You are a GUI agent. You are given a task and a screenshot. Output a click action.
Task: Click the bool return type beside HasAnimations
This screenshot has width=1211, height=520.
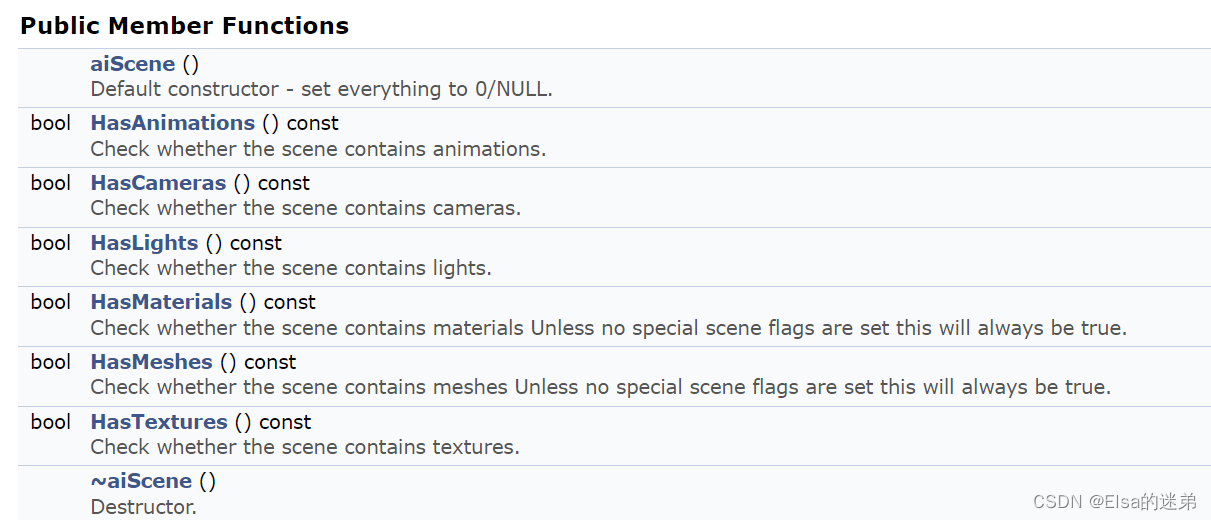click(x=51, y=123)
